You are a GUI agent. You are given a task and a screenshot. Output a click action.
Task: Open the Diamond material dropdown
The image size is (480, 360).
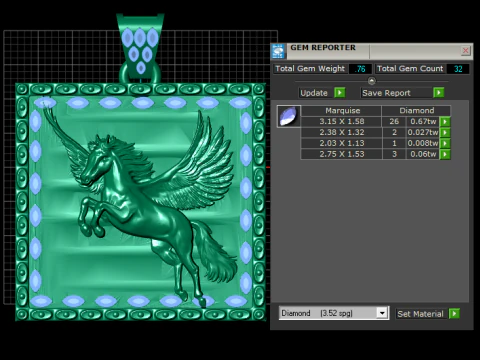pyautogui.click(x=382, y=313)
